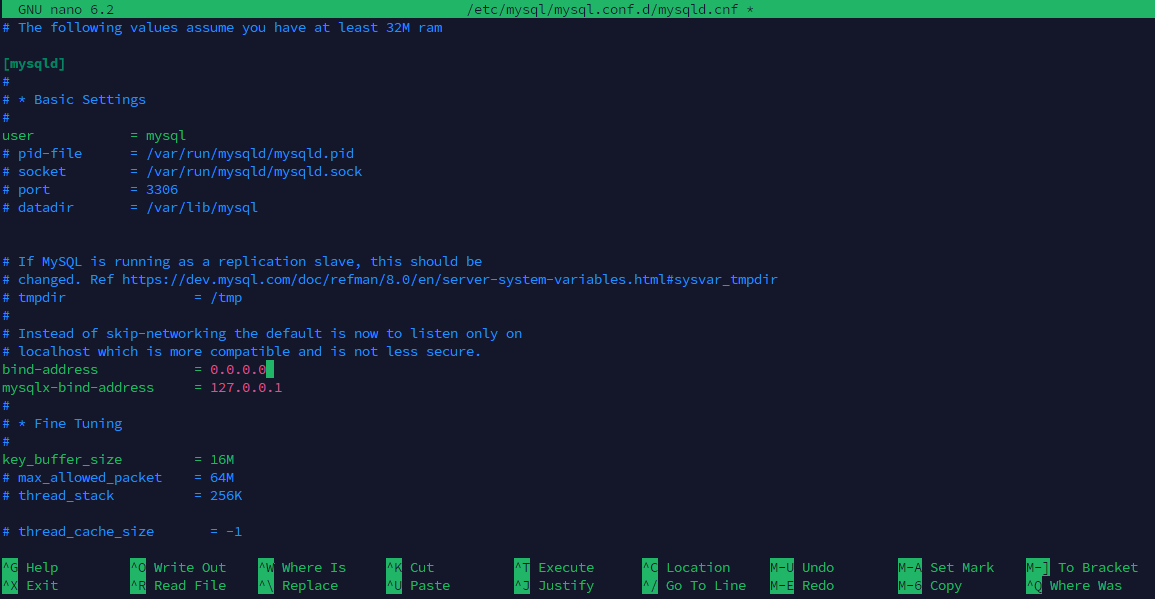Cut the current line
The width and height of the screenshot is (1155, 599).
click(x=423, y=567)
